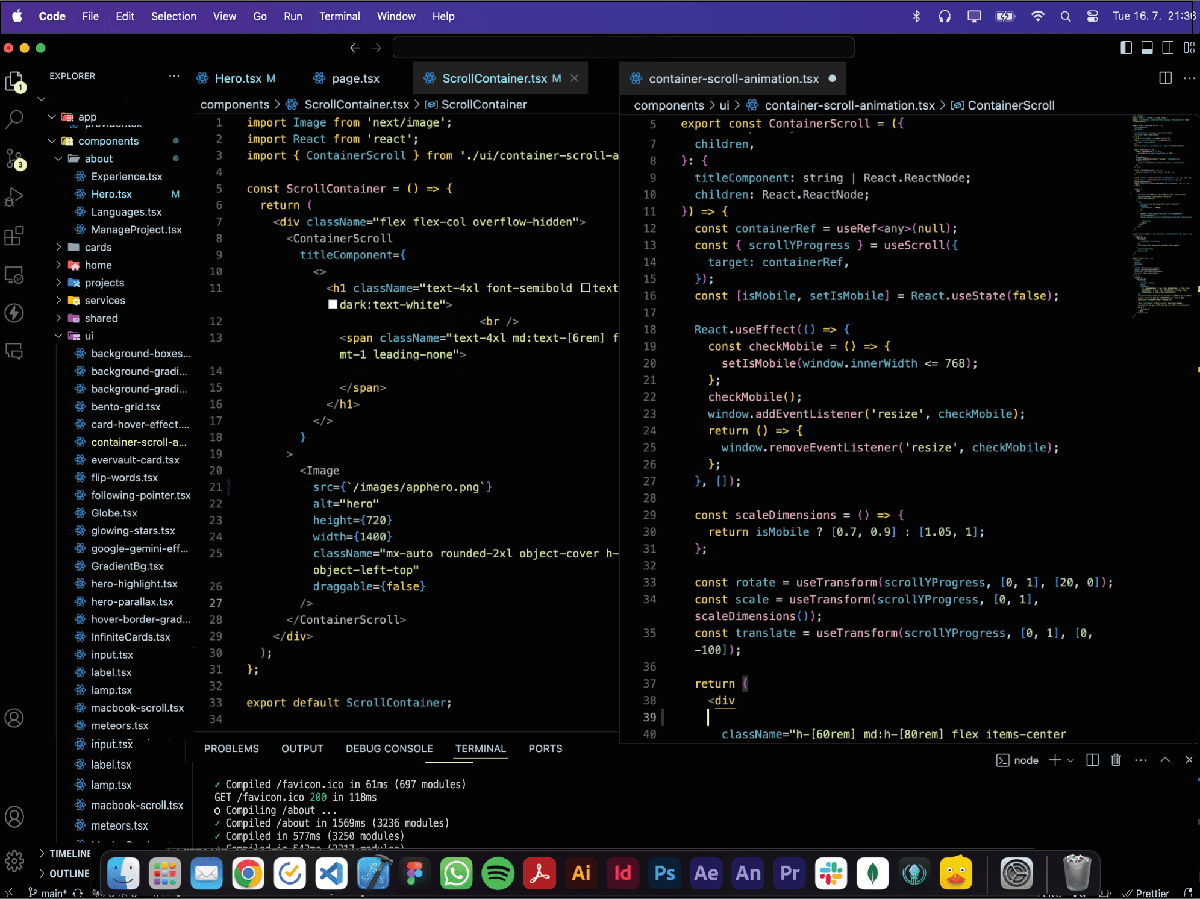Viewport: 1200px width, 899px height.
Task: Collapse the about folder
Action: pos(98,159)
